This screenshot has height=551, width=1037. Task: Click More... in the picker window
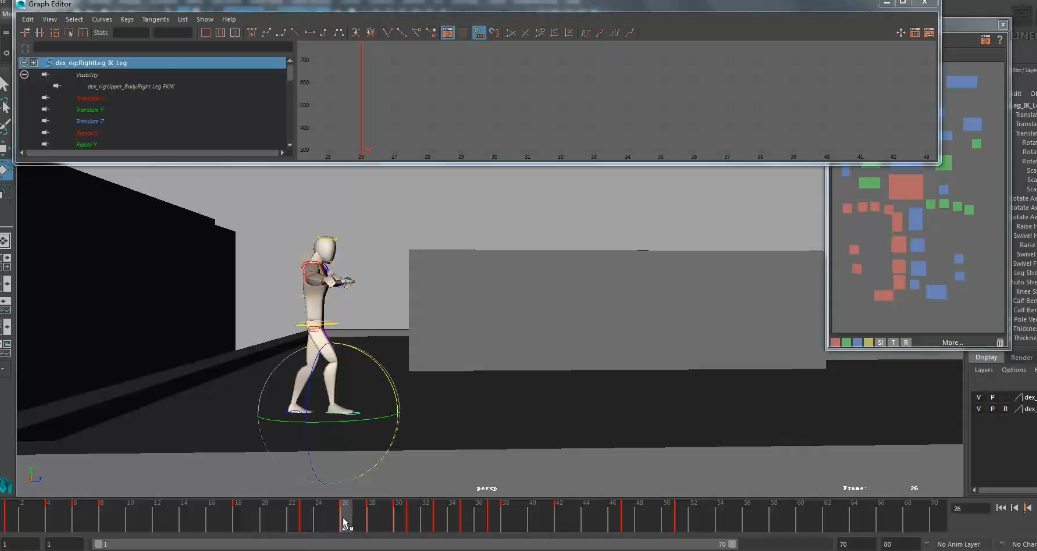[952, 342]
